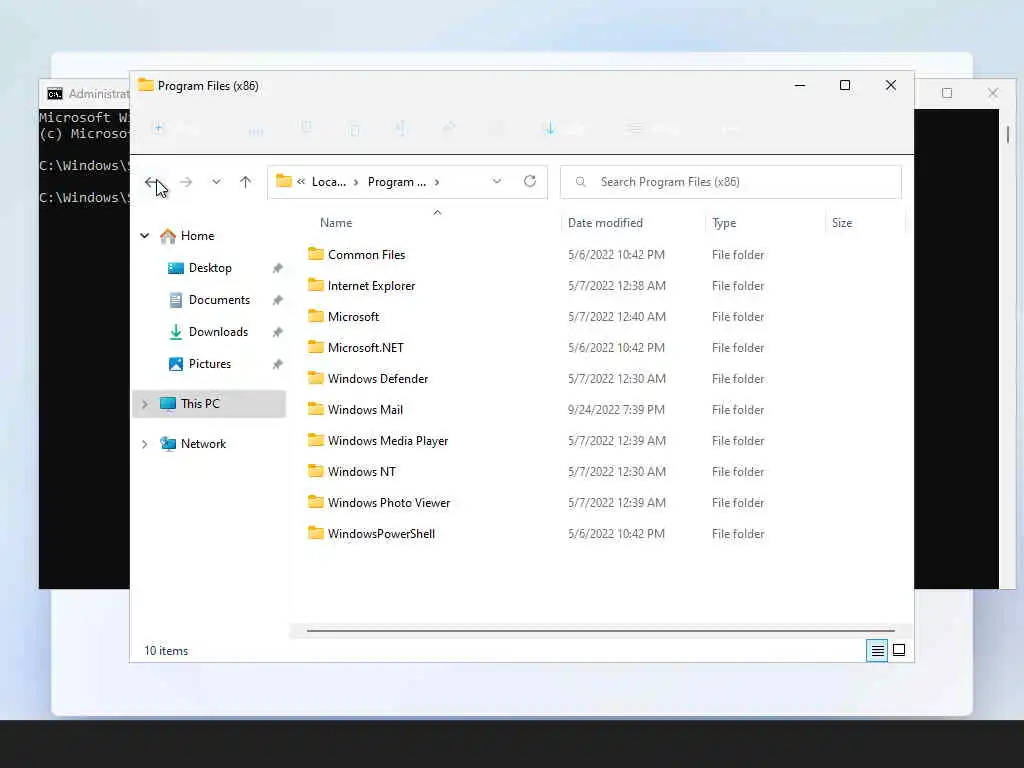1024x768 pixels.
Task: Select the Windows NT folder
Action: click(362, 472)
